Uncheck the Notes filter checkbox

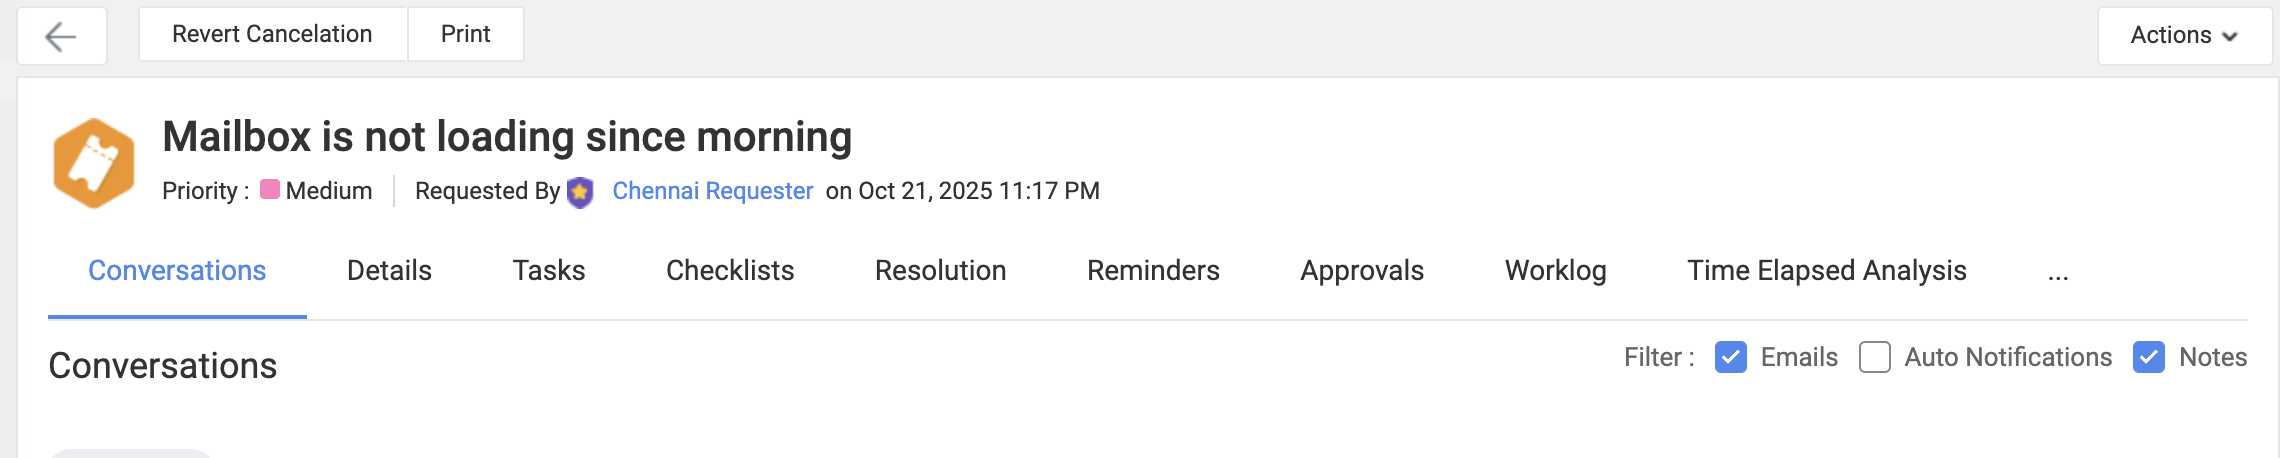2148,357
